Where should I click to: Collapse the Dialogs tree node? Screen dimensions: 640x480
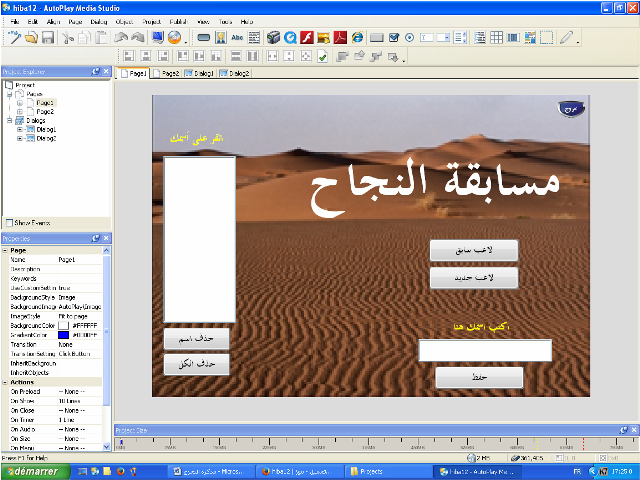click(x=9, y=120)
